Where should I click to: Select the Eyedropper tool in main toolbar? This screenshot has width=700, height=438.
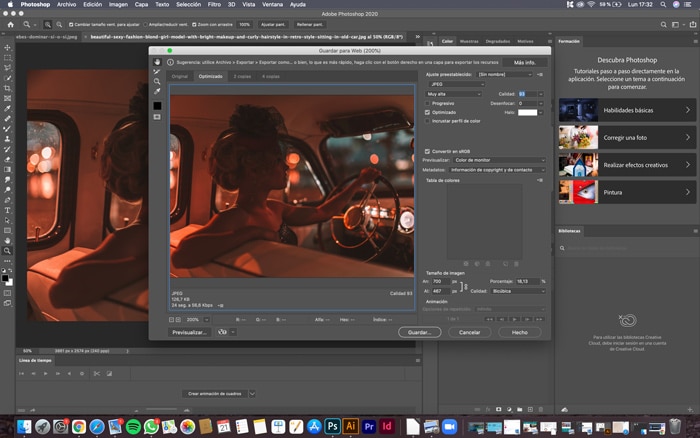click(7, 108)
